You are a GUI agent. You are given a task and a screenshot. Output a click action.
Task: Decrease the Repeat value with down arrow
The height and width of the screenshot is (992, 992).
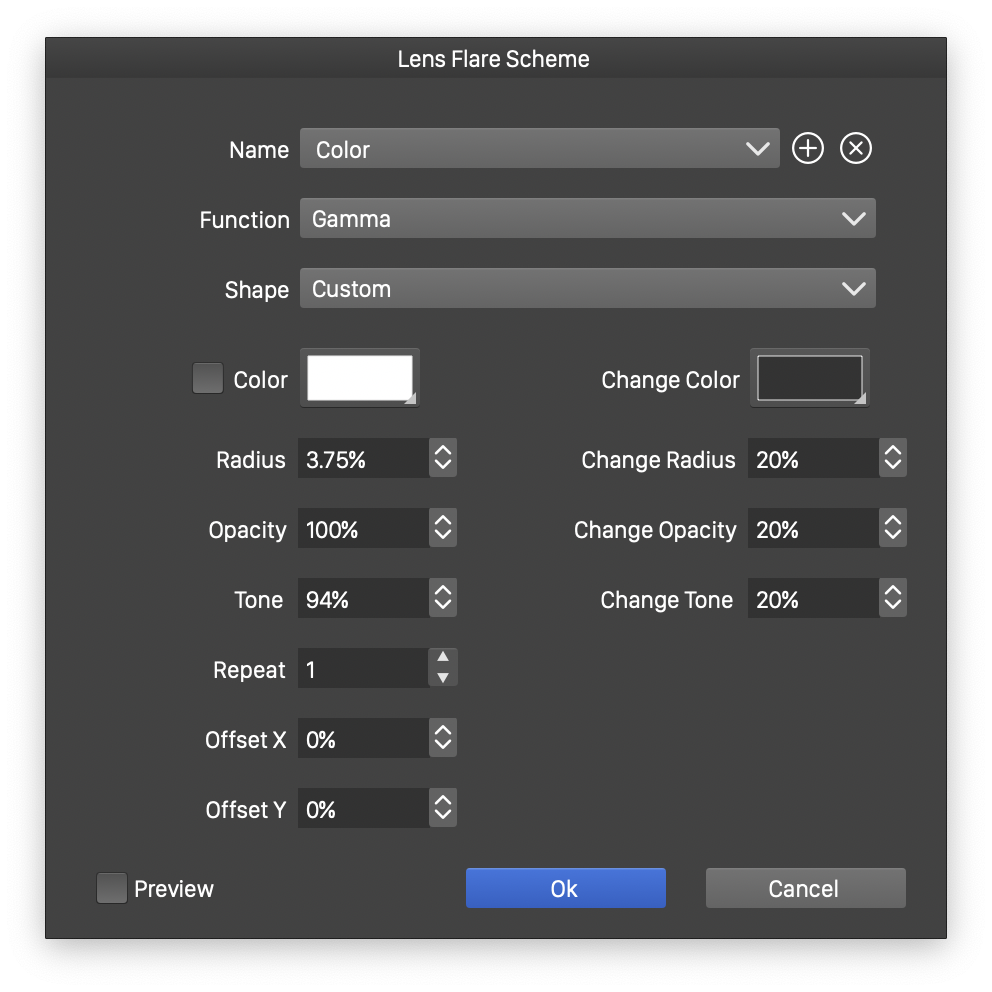(x=443, y=678)
